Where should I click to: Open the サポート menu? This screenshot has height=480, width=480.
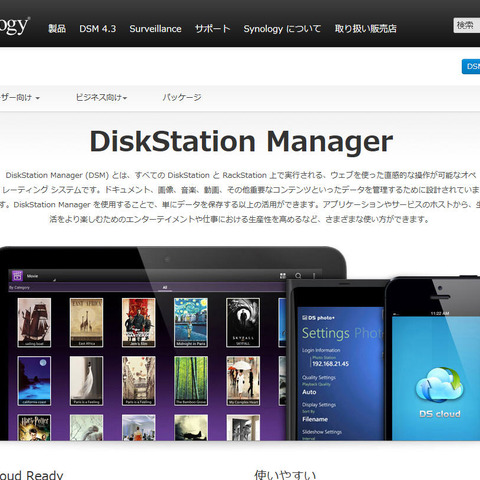tap(213, 29)
